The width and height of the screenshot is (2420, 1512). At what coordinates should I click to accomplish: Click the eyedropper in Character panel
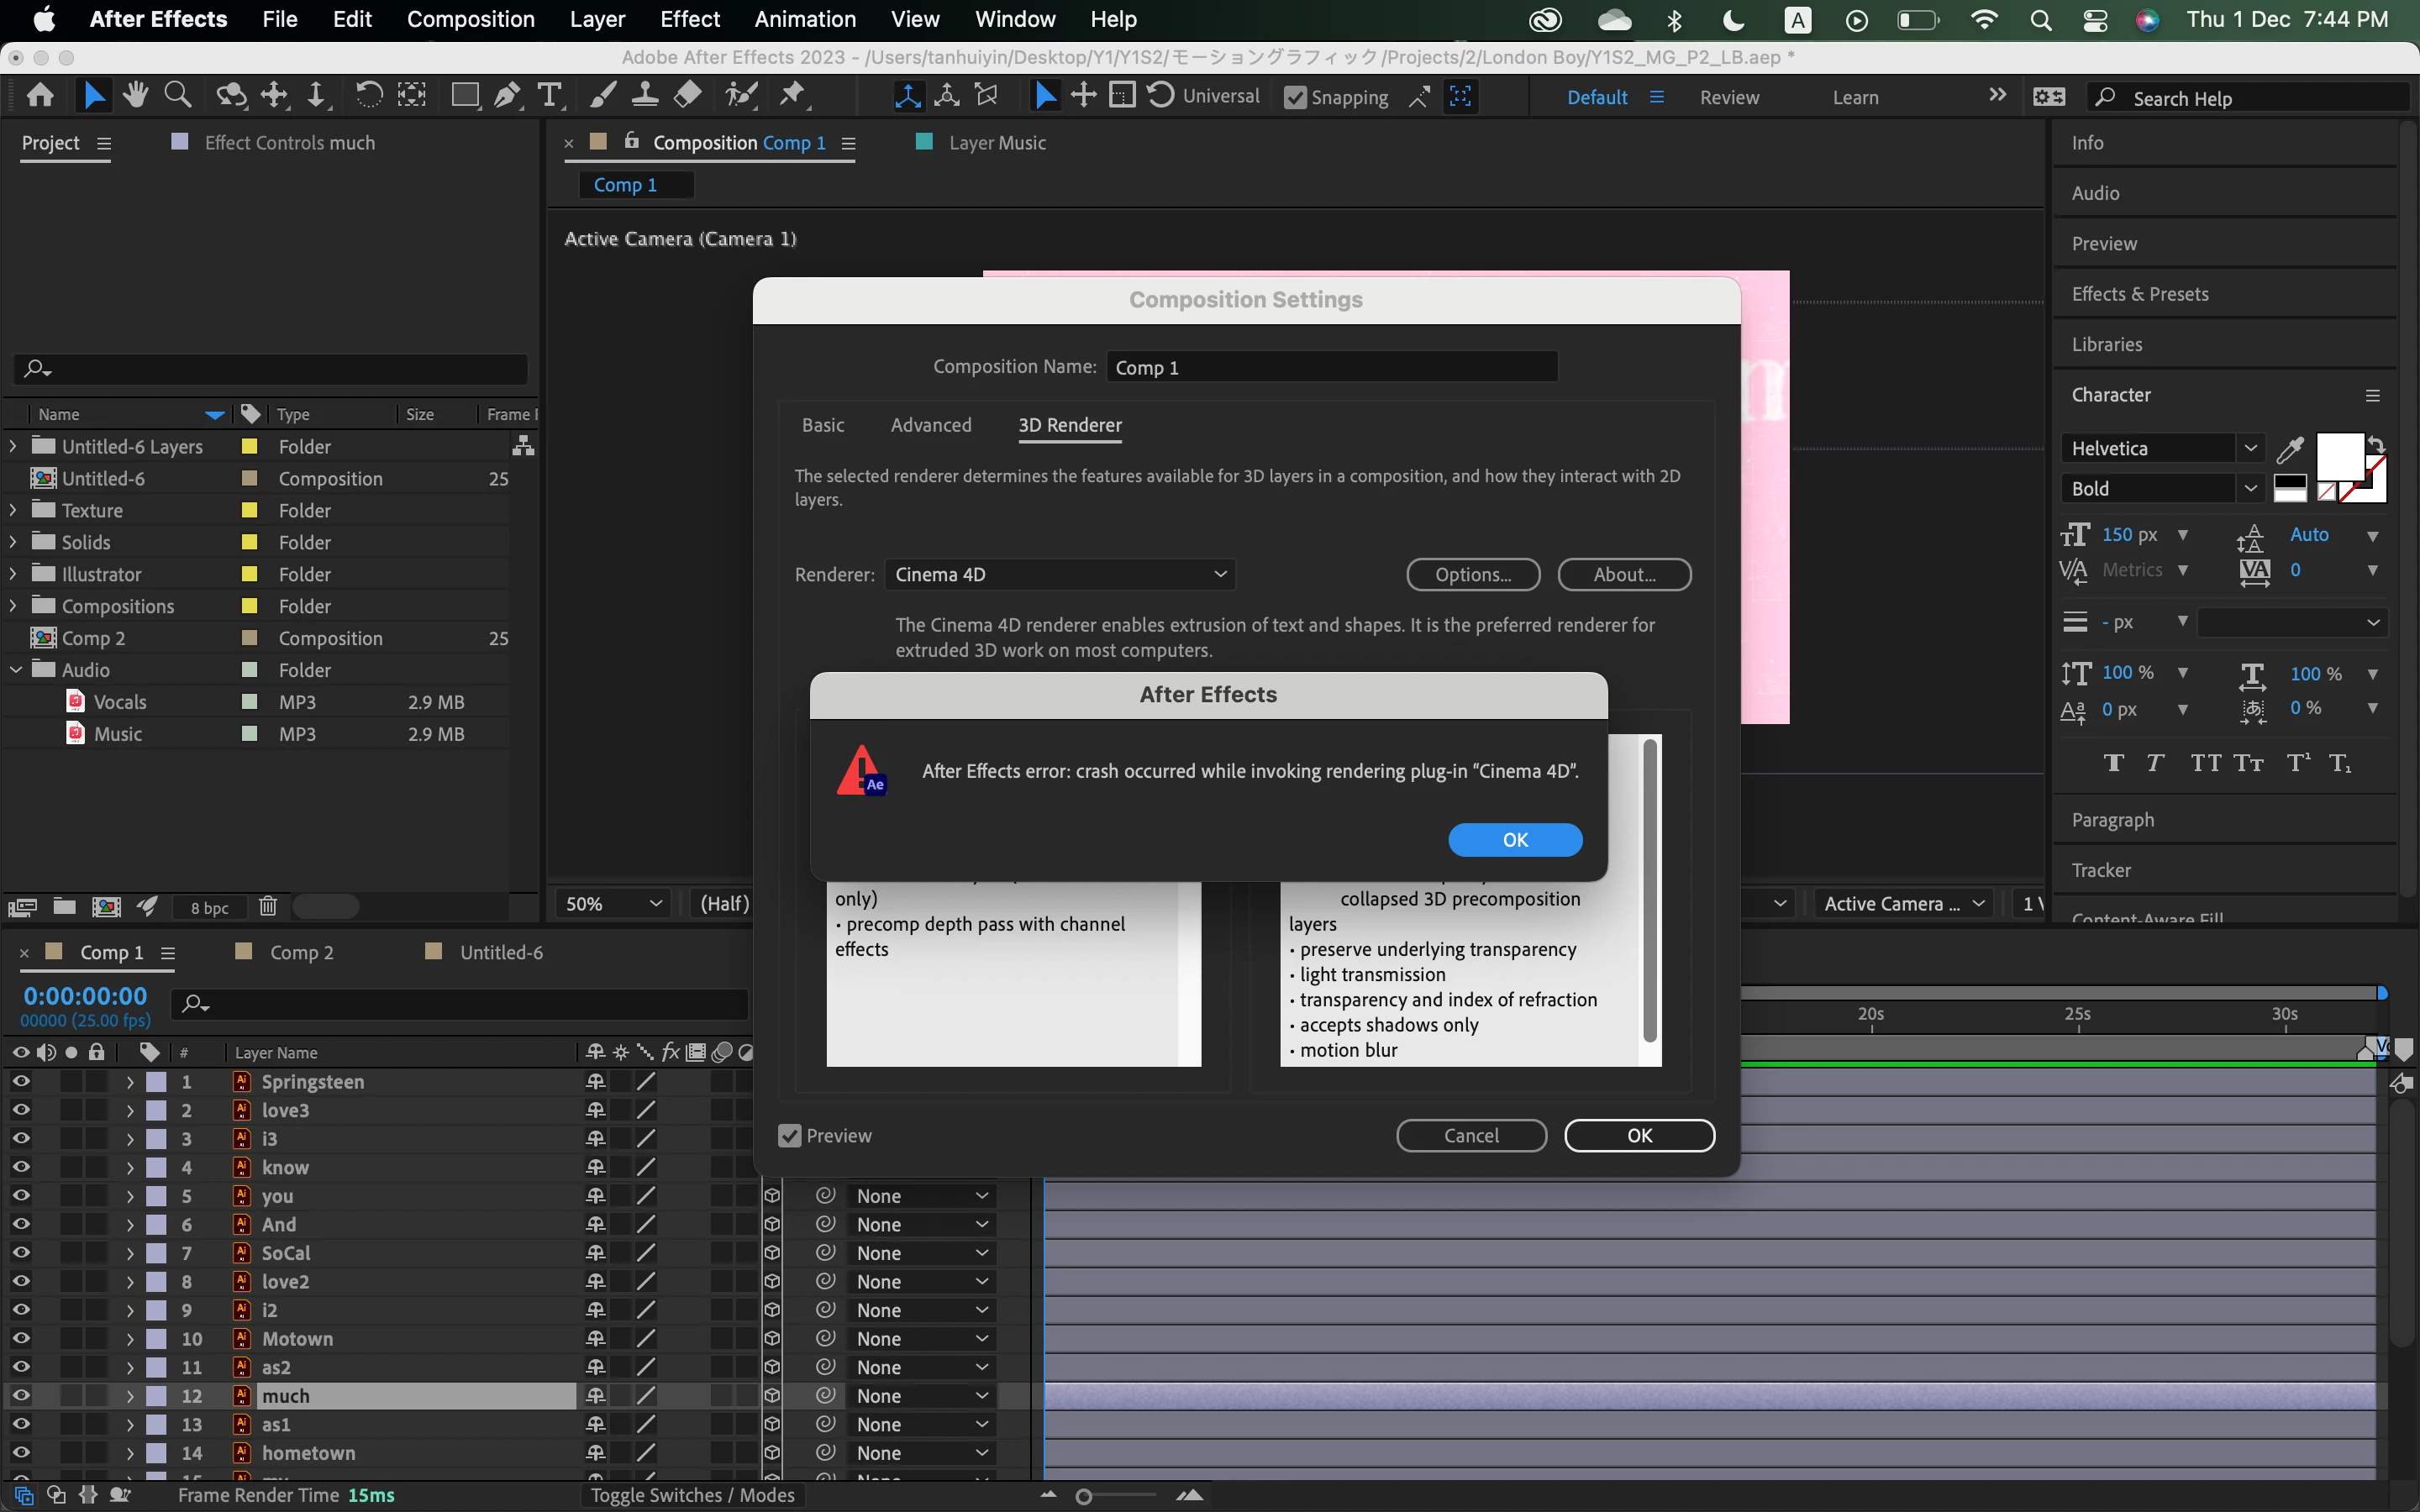coord(2290,449)
